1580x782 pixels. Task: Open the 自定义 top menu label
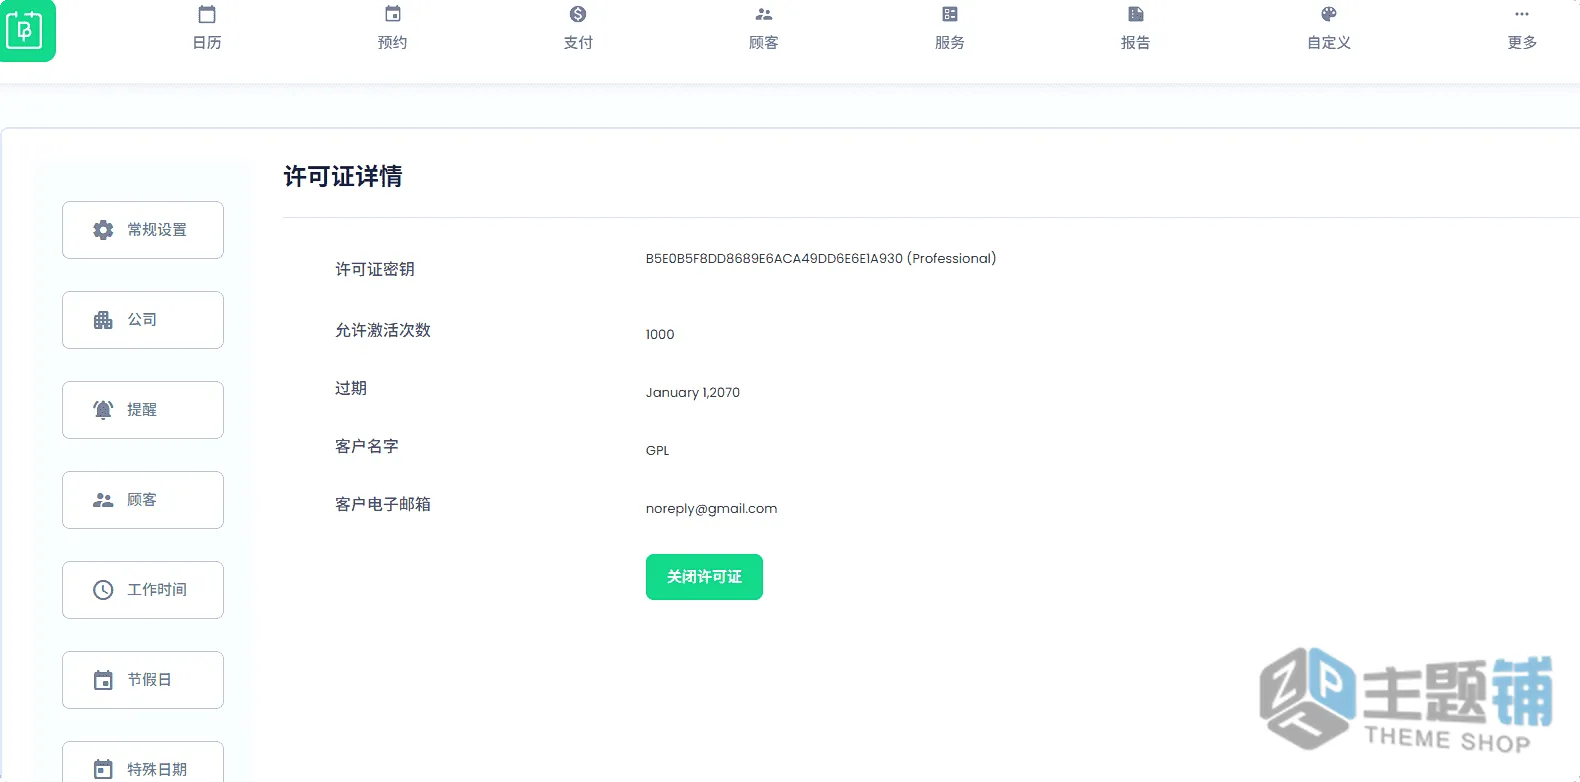coord(1329,42)
